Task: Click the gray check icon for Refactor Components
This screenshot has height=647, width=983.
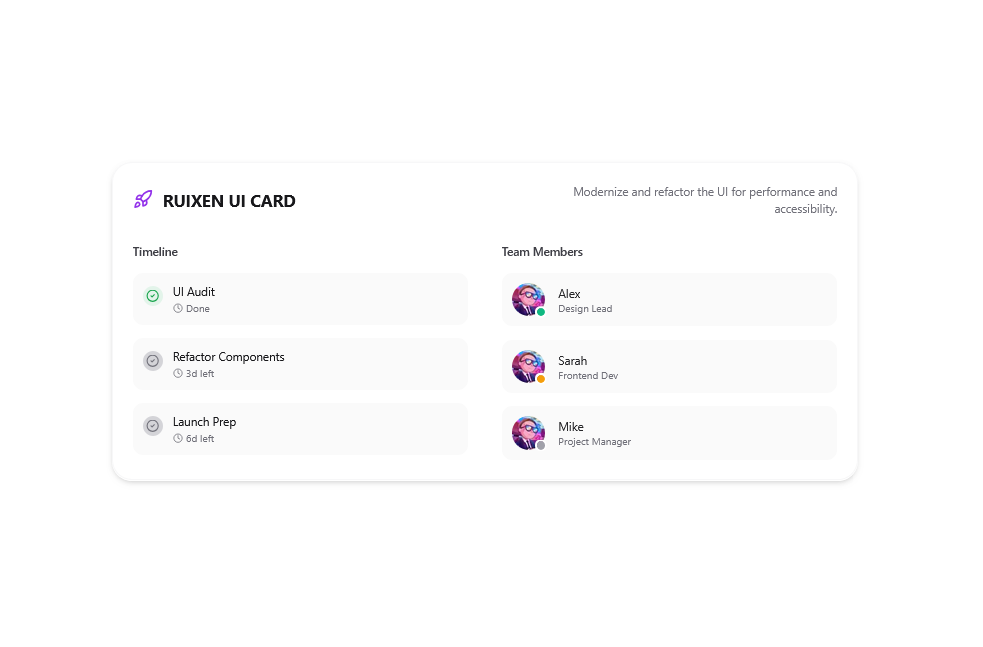Action: tap(152, 361)
